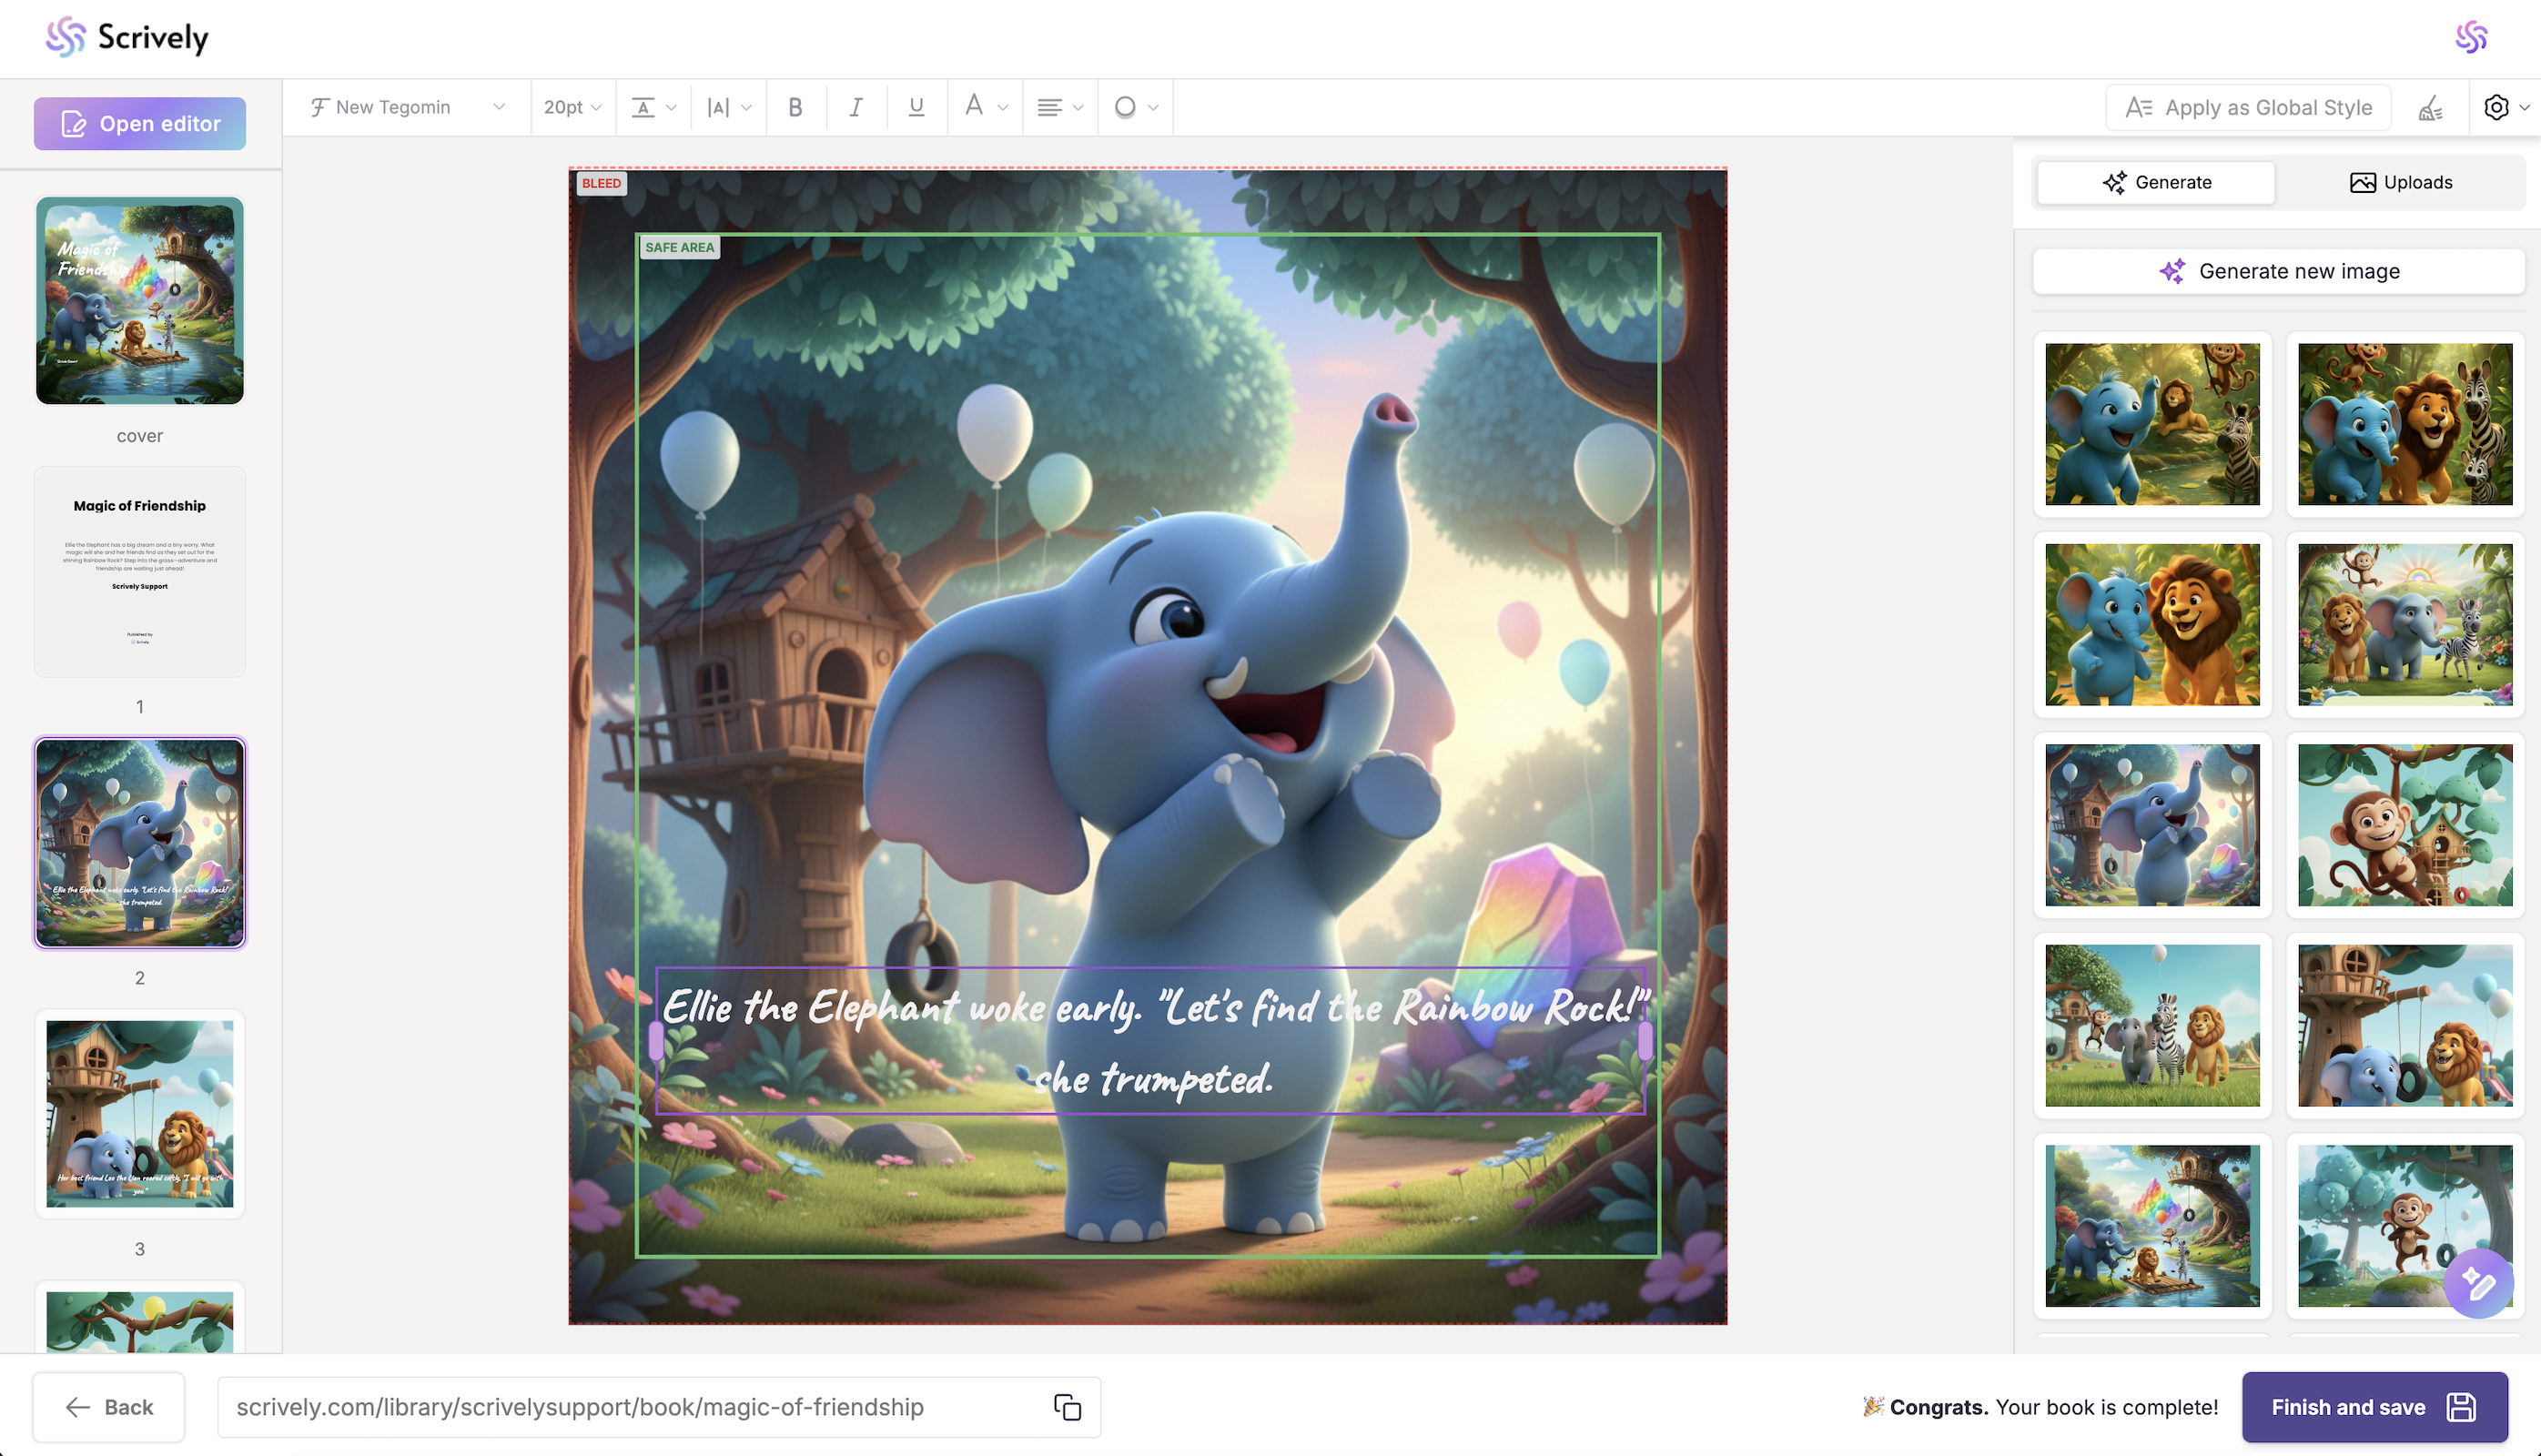Expand the 20pt font size dropdown
Screen dimensions: 2541x1456
[x=572, y=107]
